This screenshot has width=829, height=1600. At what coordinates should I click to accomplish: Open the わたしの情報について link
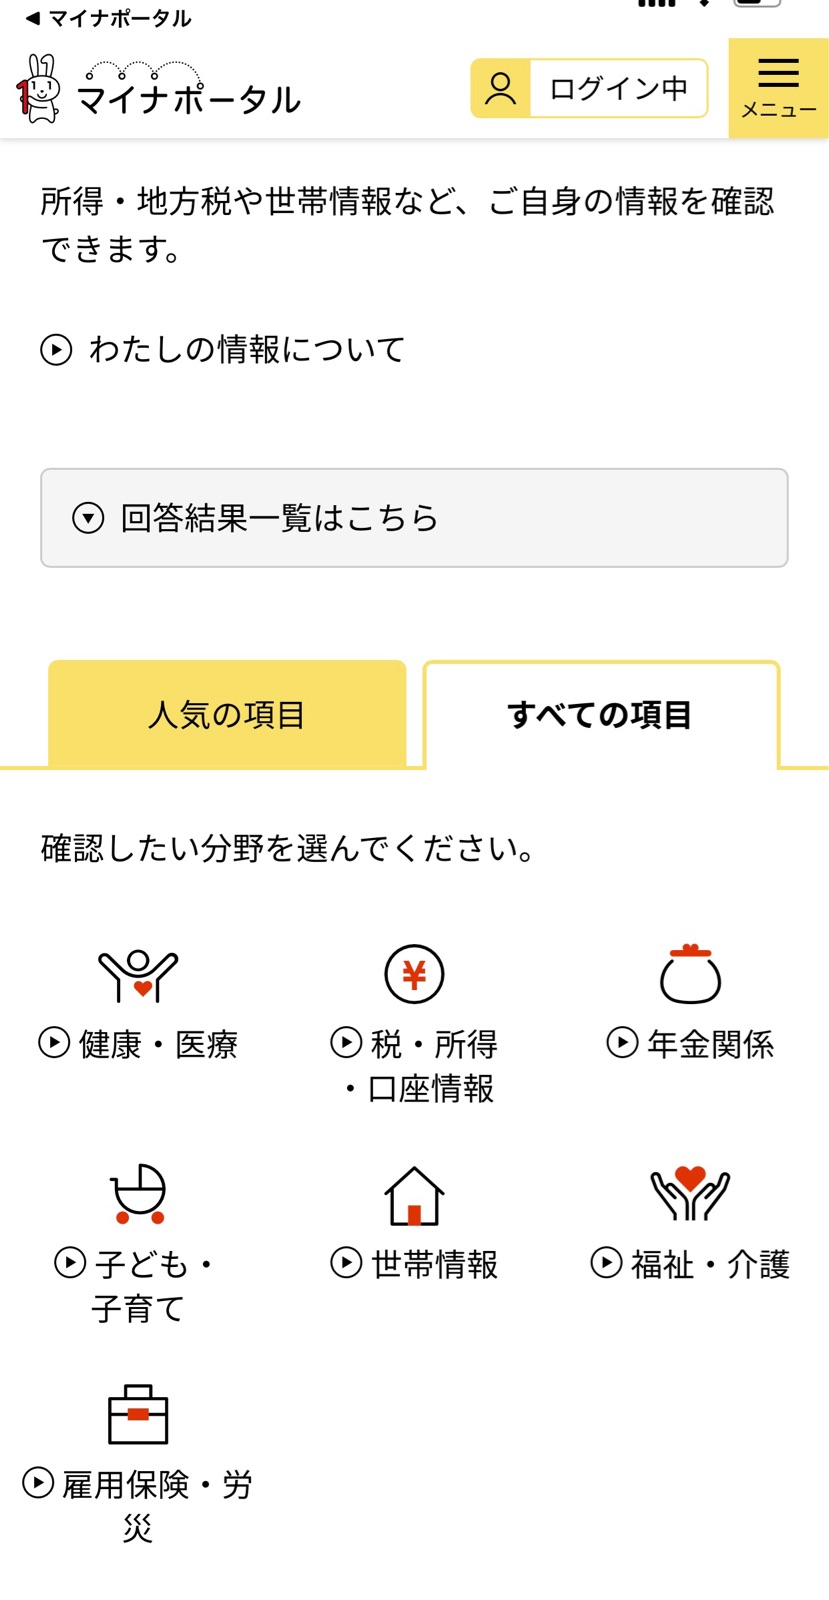click(x=222, y=349)
